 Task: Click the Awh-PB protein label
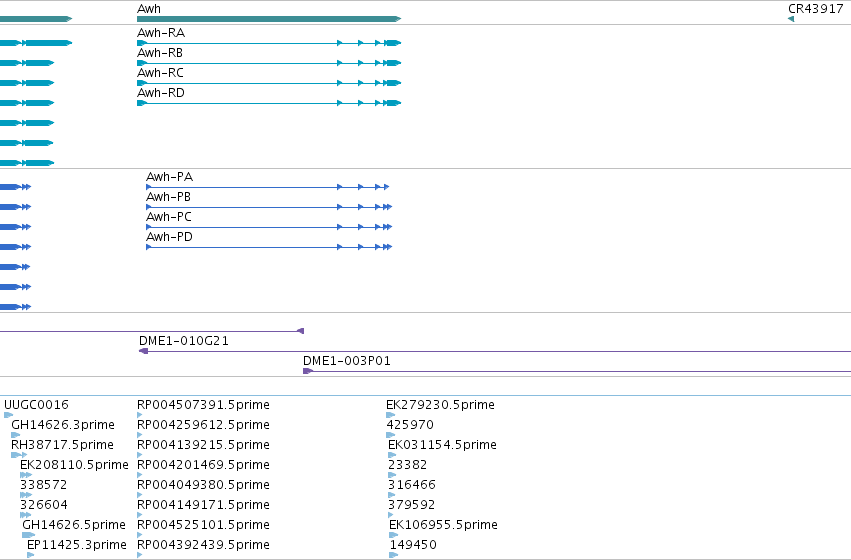168,197
